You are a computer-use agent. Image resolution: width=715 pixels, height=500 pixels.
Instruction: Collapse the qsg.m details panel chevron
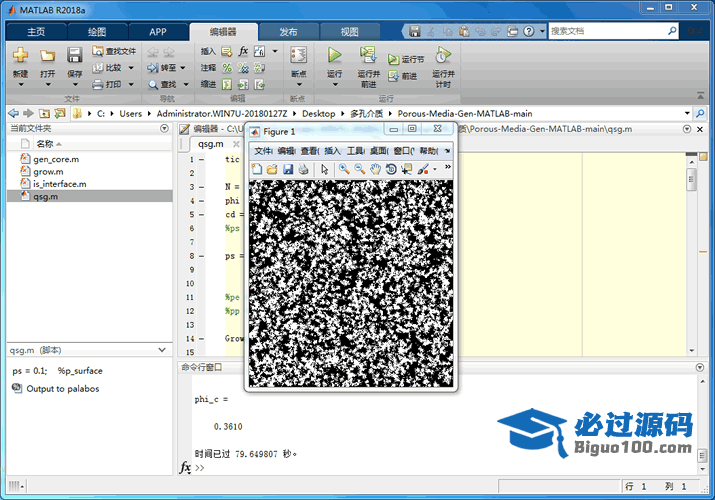162,350
